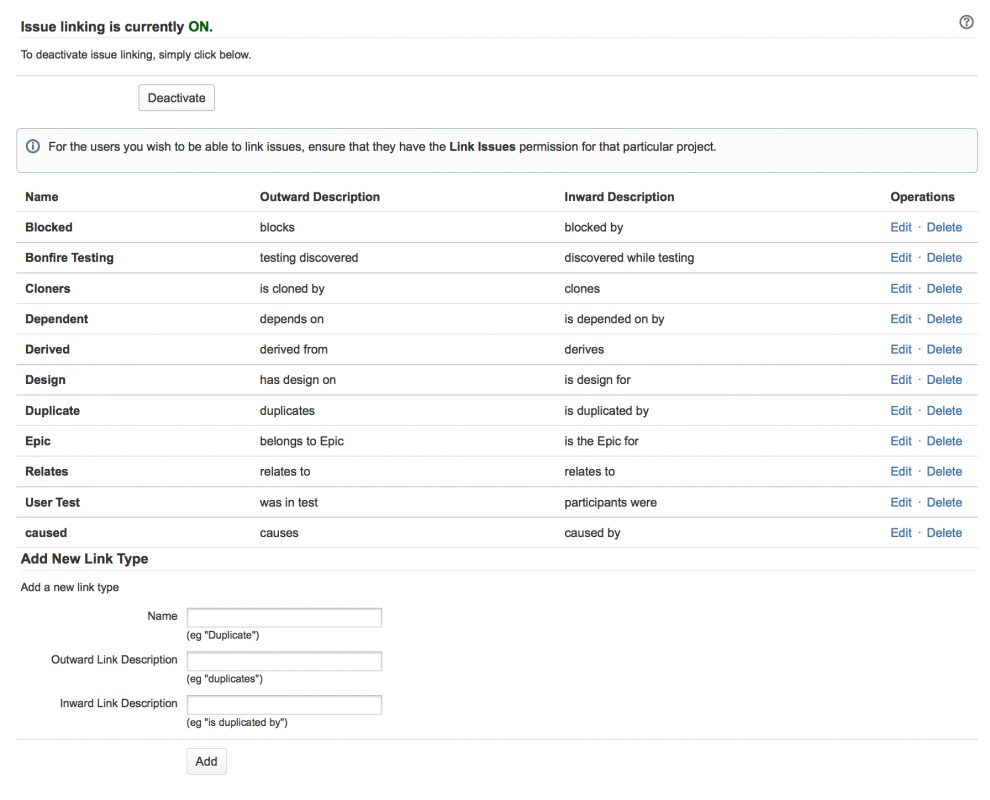The image size is (990, 800).
Task: Click the help question mark icon
Action: coord(966,22)
